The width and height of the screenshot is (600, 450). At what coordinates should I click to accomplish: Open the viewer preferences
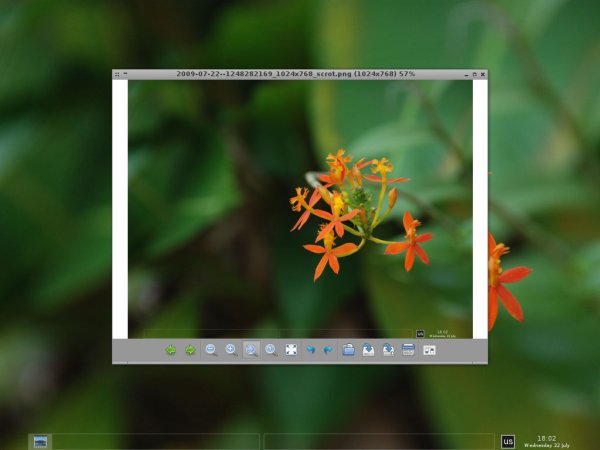pos(429,350)
